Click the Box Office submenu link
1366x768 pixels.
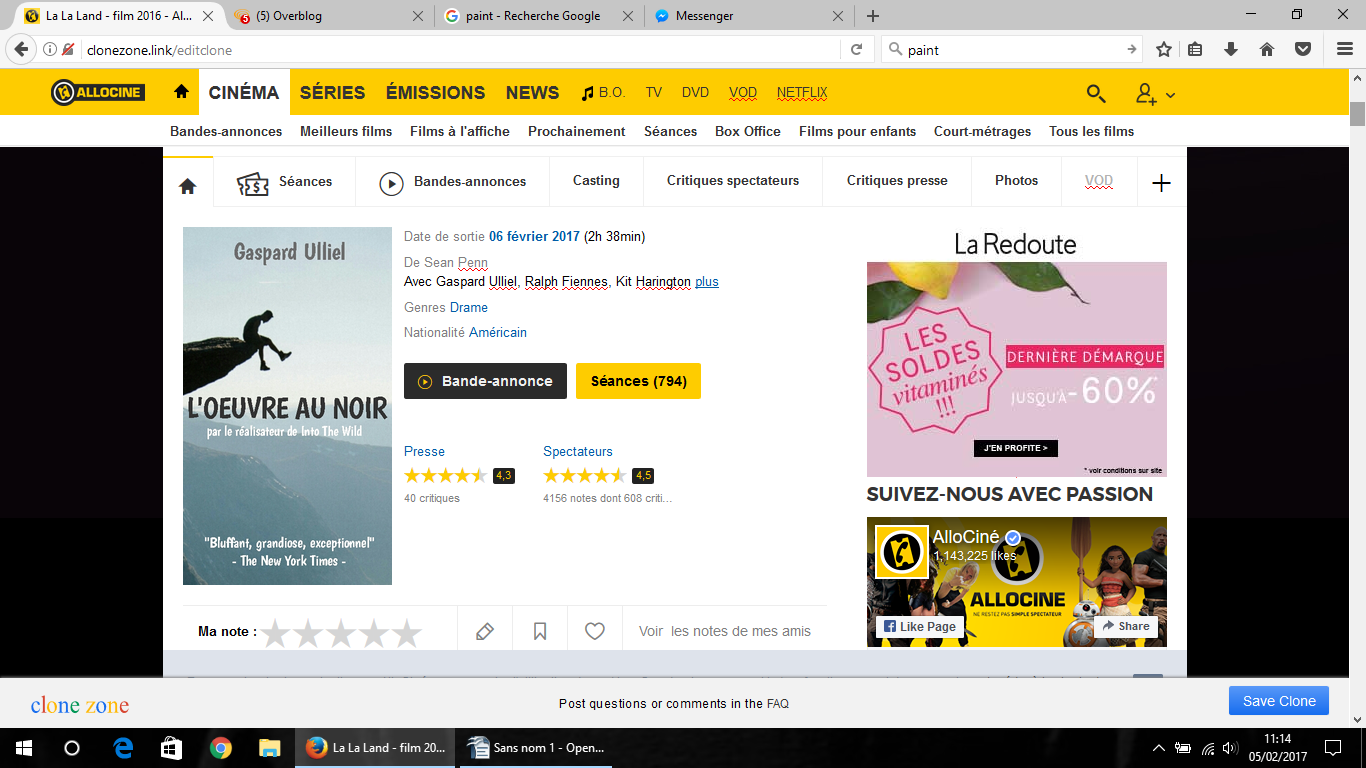pos(748,131)
